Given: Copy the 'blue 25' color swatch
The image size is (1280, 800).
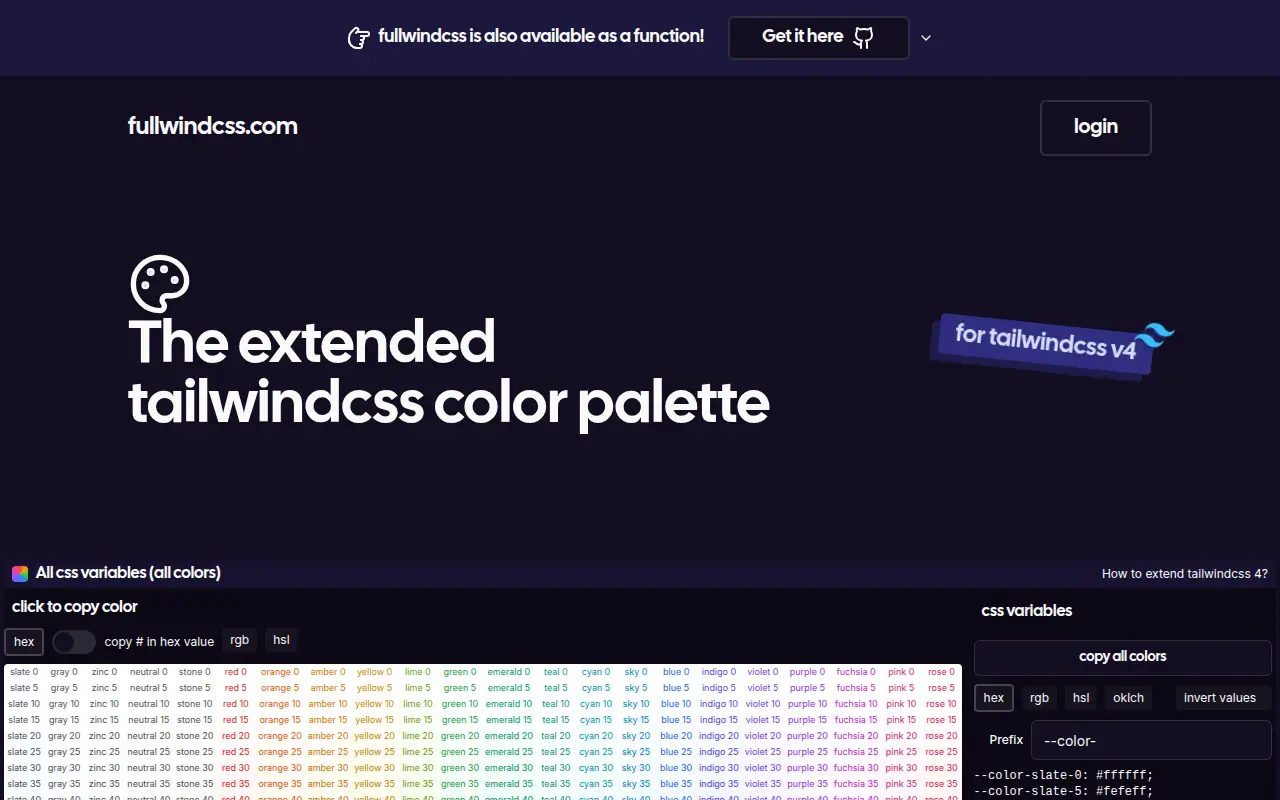Looking at the screenshot, I should tap(676, 752).
